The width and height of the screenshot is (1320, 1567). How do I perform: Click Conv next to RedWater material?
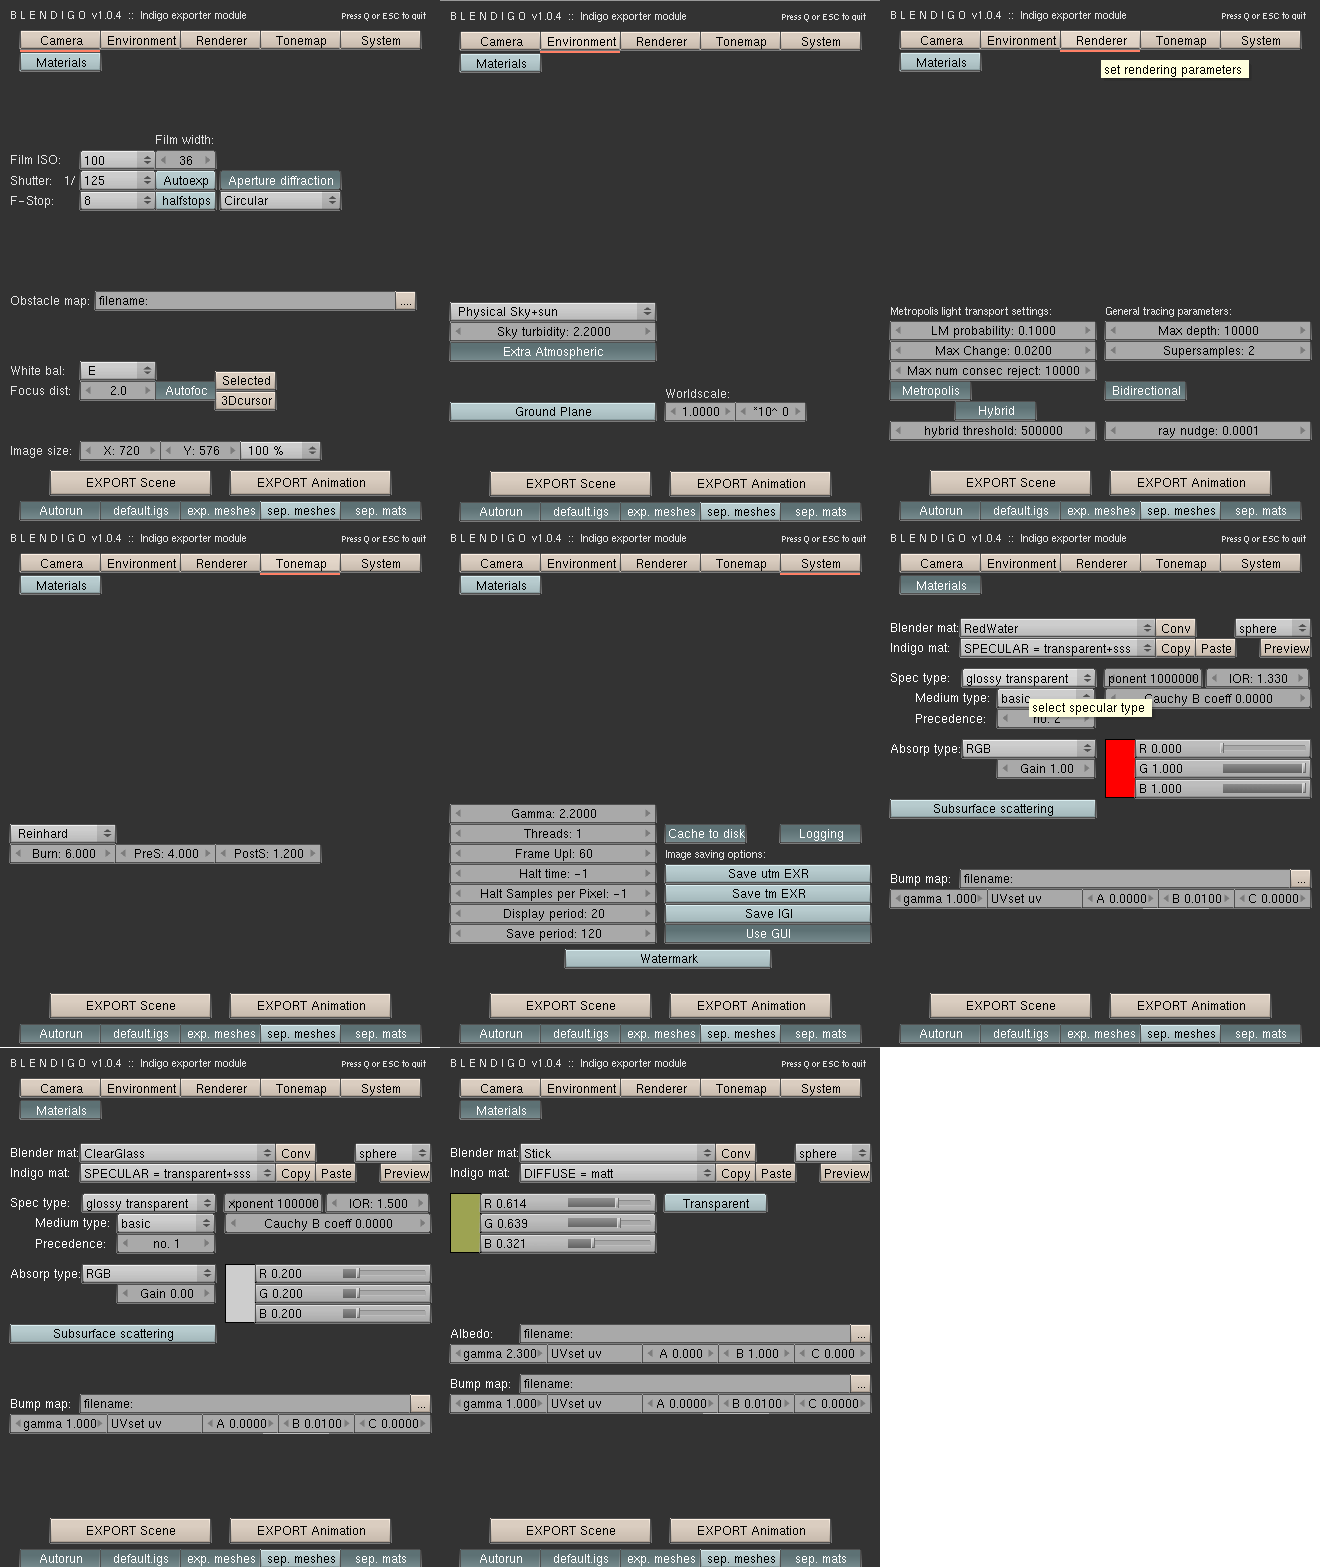pos(1176,628)
